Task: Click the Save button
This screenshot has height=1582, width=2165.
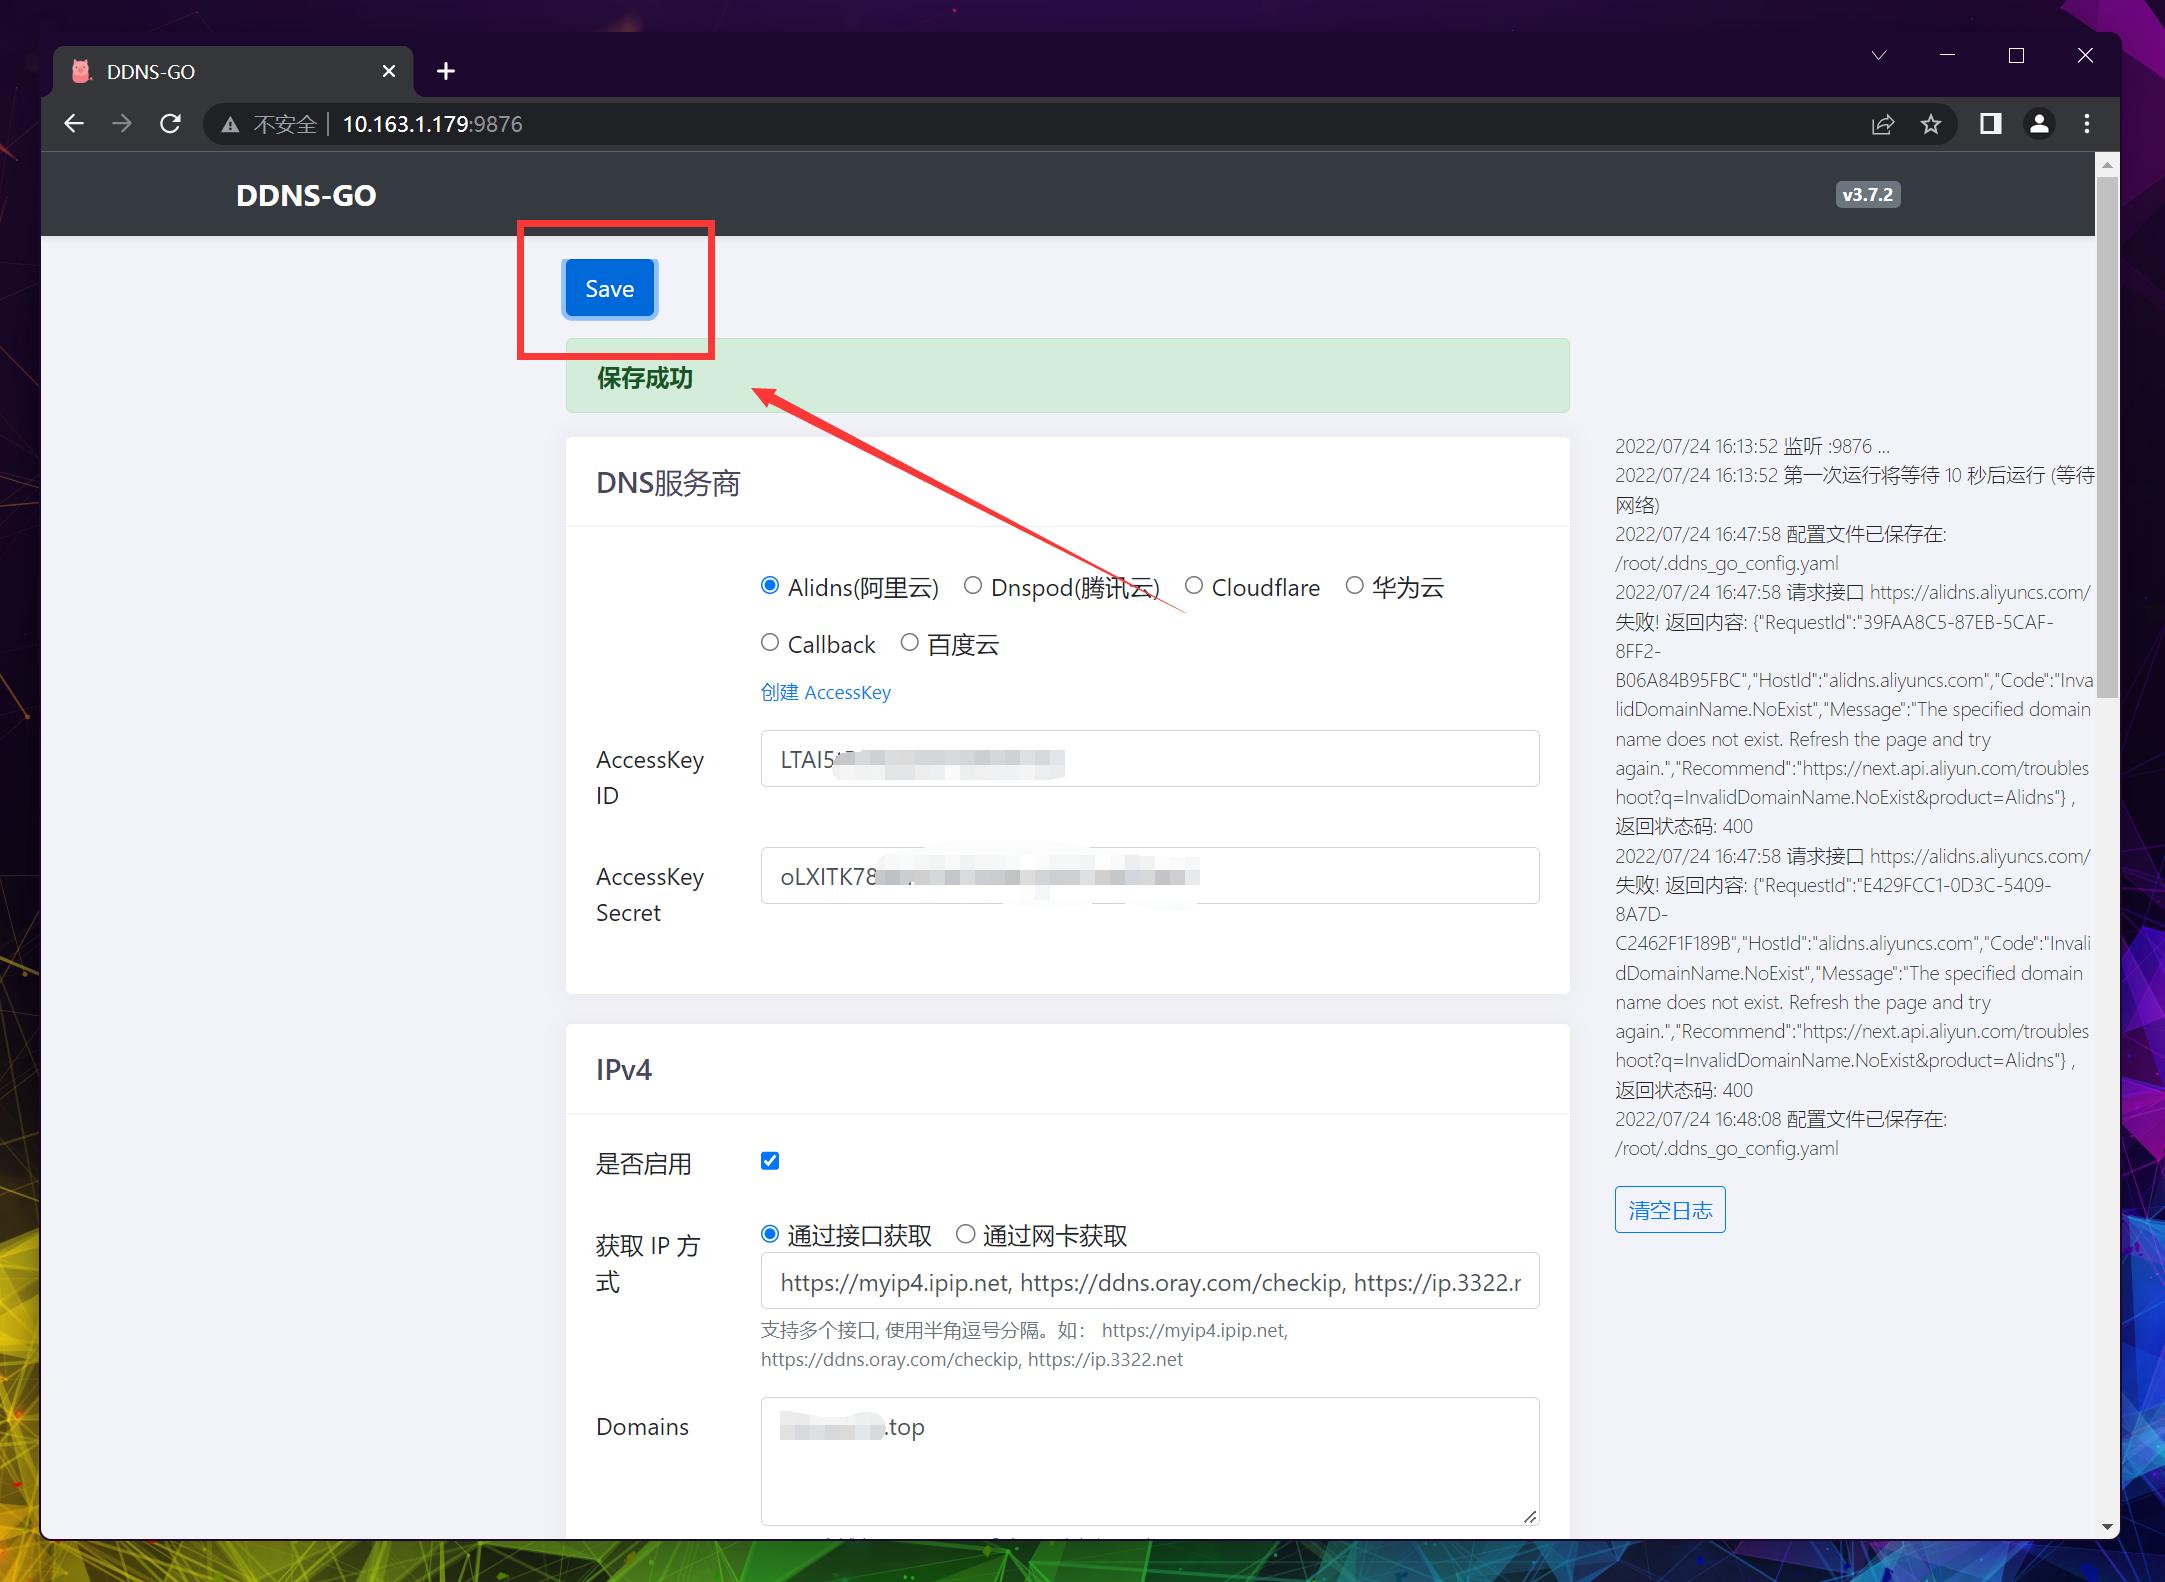Action: 608,288
